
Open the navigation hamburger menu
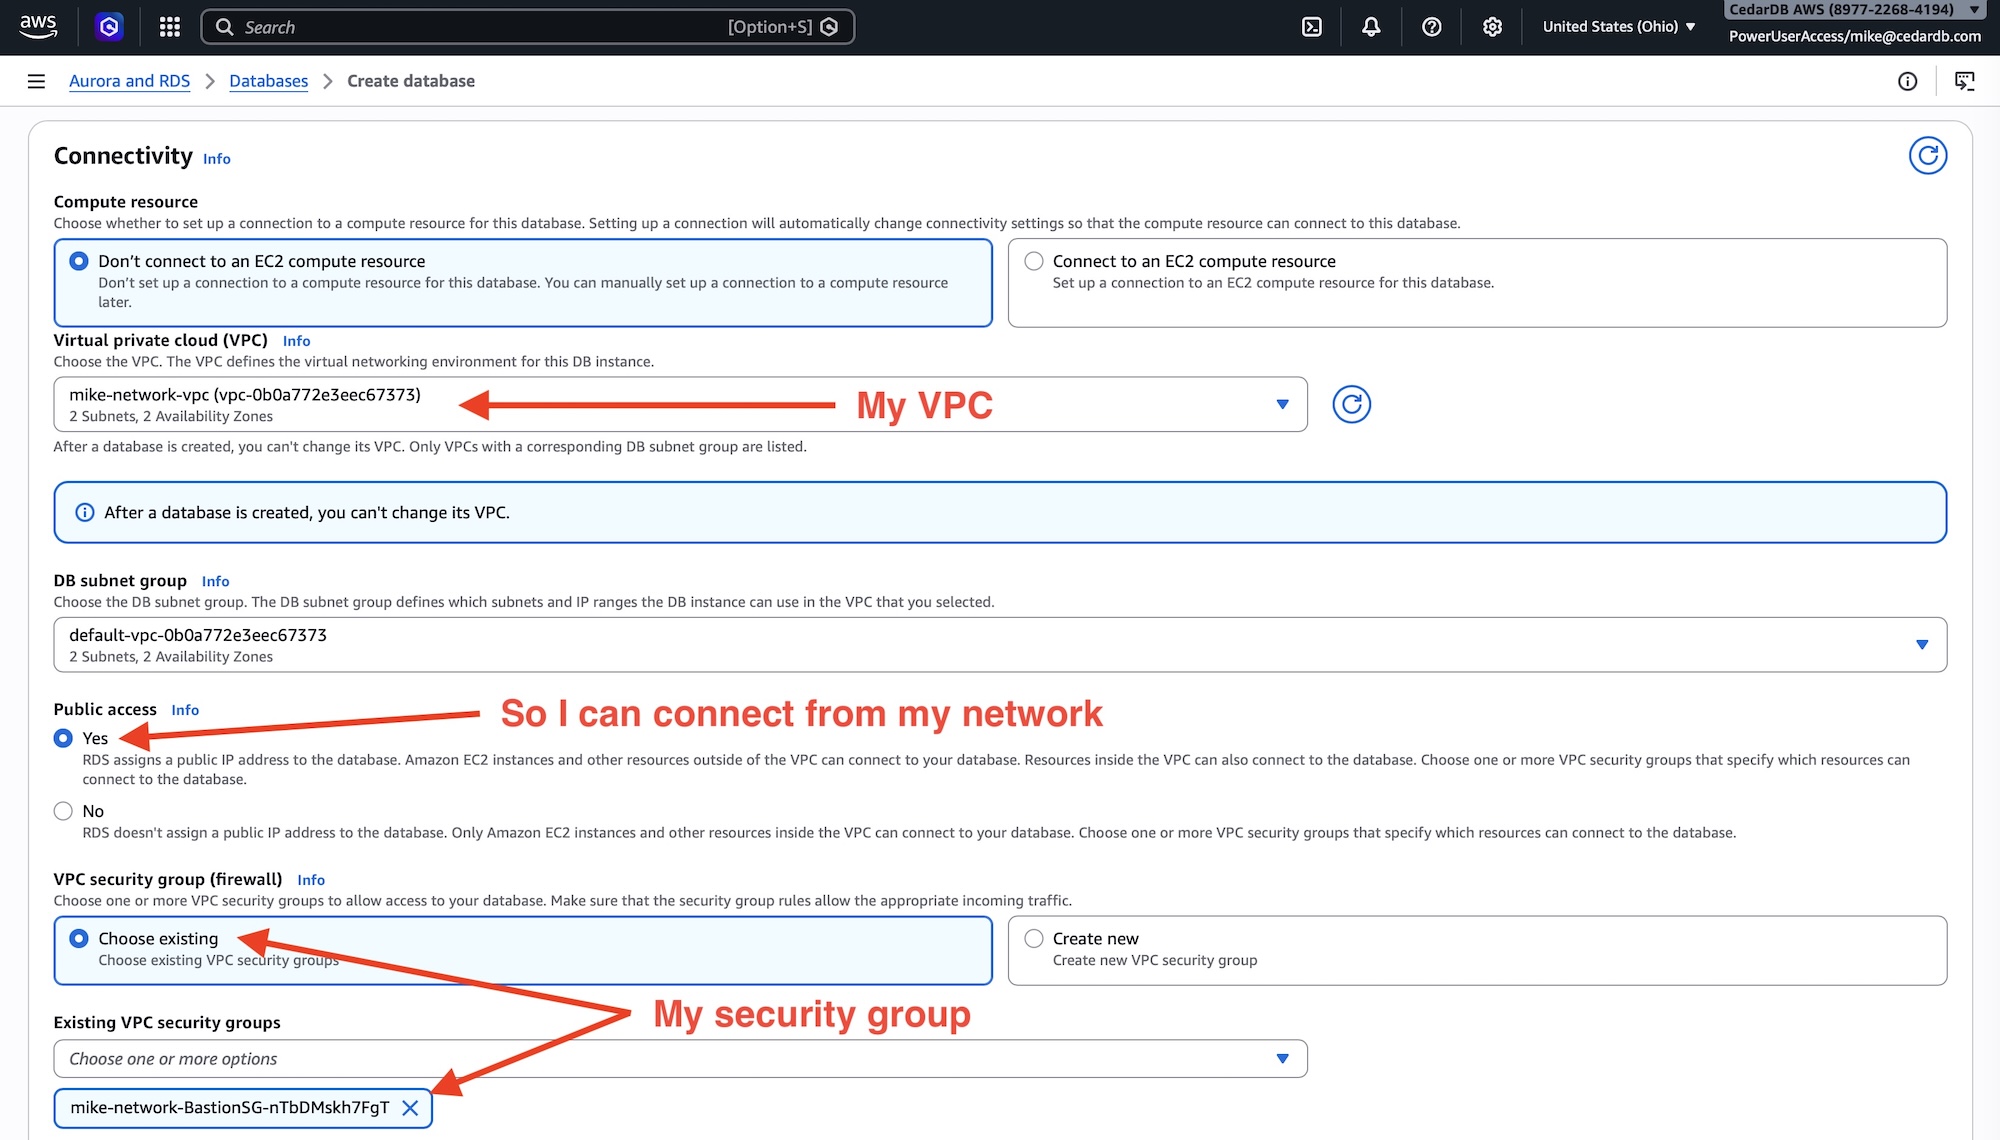click(x=36, y=81)
